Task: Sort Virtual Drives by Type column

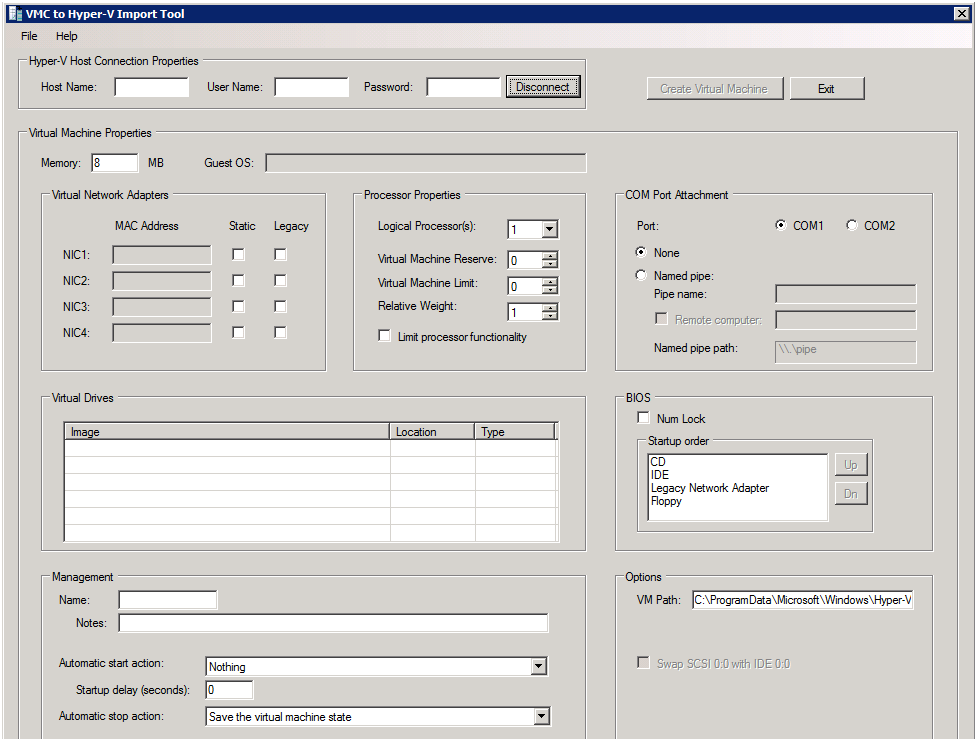Action: 515,432
